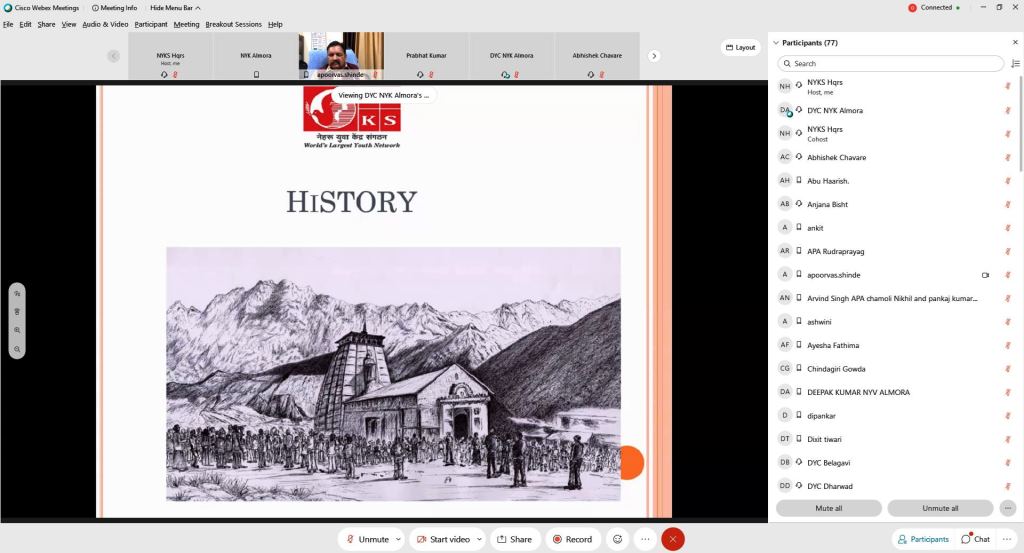Select participant dipankar
The width and height of the screenshot is (1024, 553).
point(893,416)
